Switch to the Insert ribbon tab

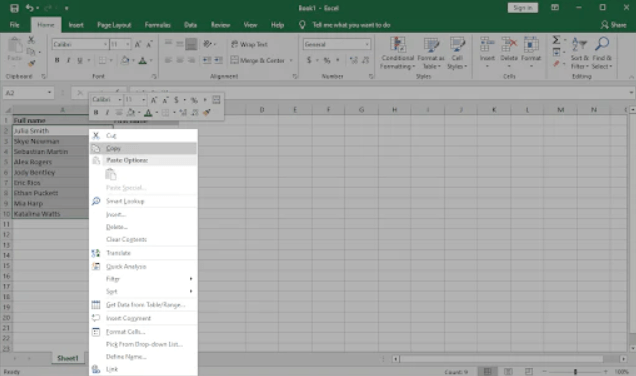[76, 25]
